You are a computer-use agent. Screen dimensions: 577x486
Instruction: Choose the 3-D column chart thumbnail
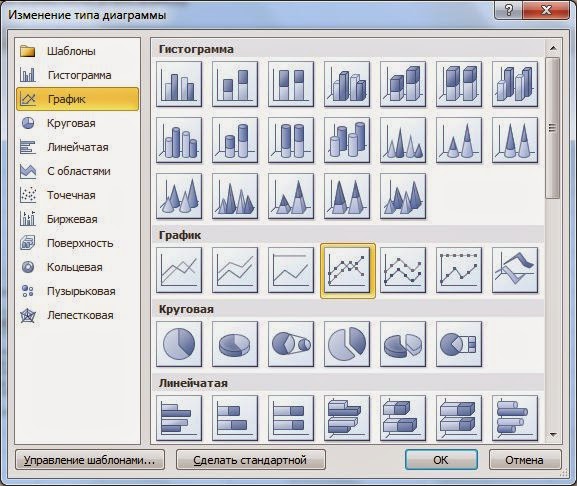[514, 84]
